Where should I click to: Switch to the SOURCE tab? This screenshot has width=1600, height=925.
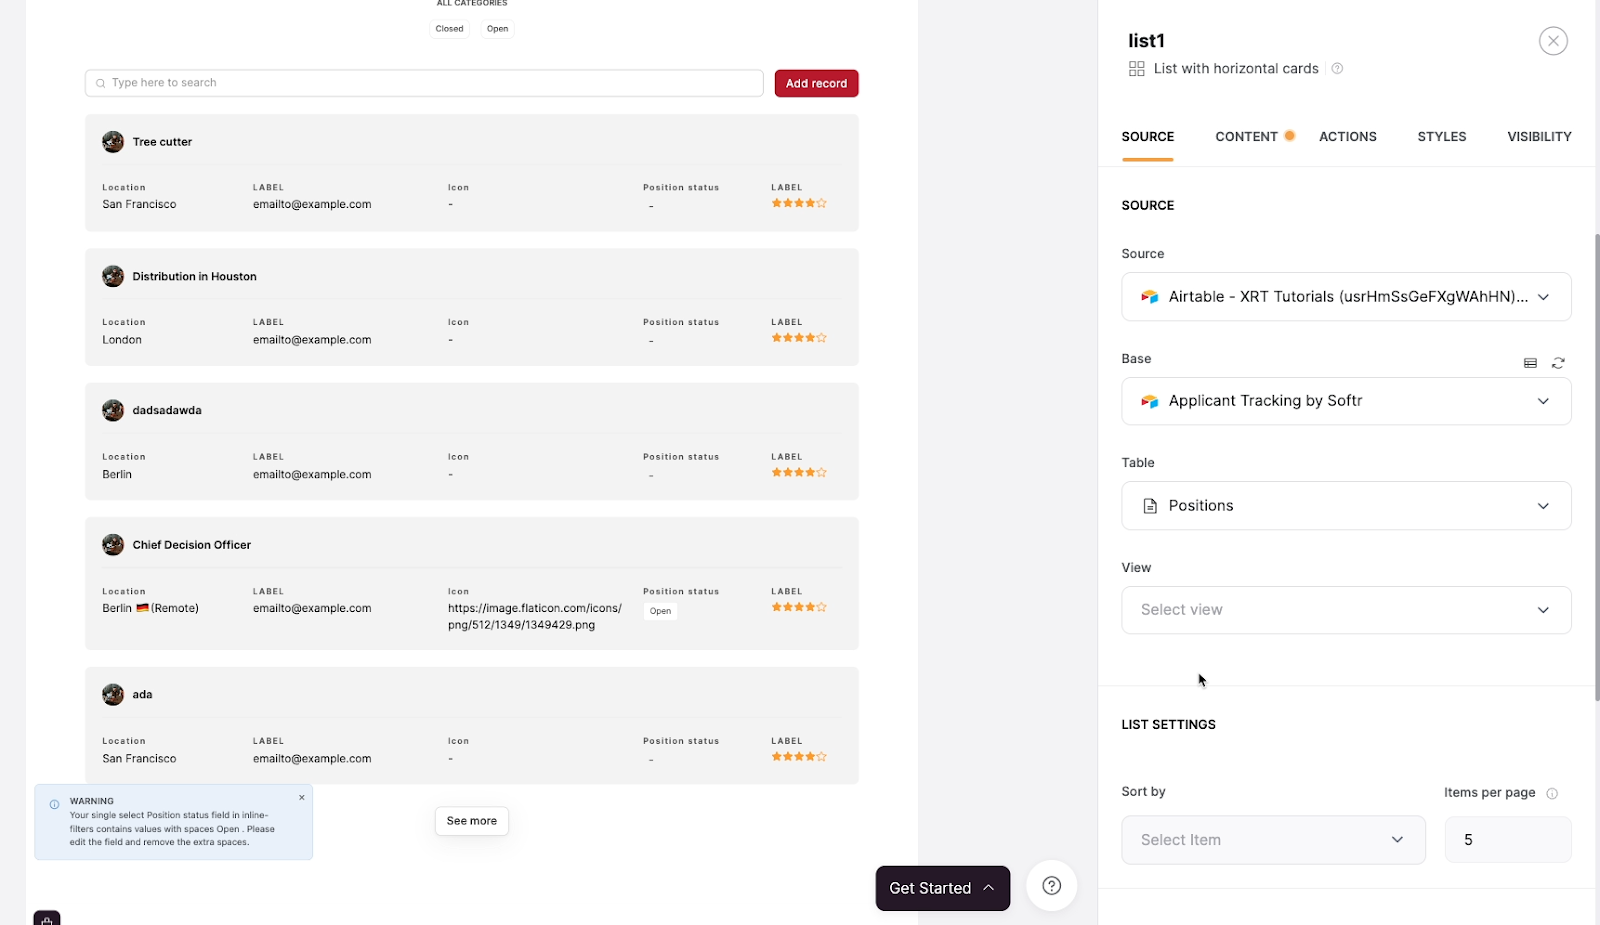coord(1148,137)
